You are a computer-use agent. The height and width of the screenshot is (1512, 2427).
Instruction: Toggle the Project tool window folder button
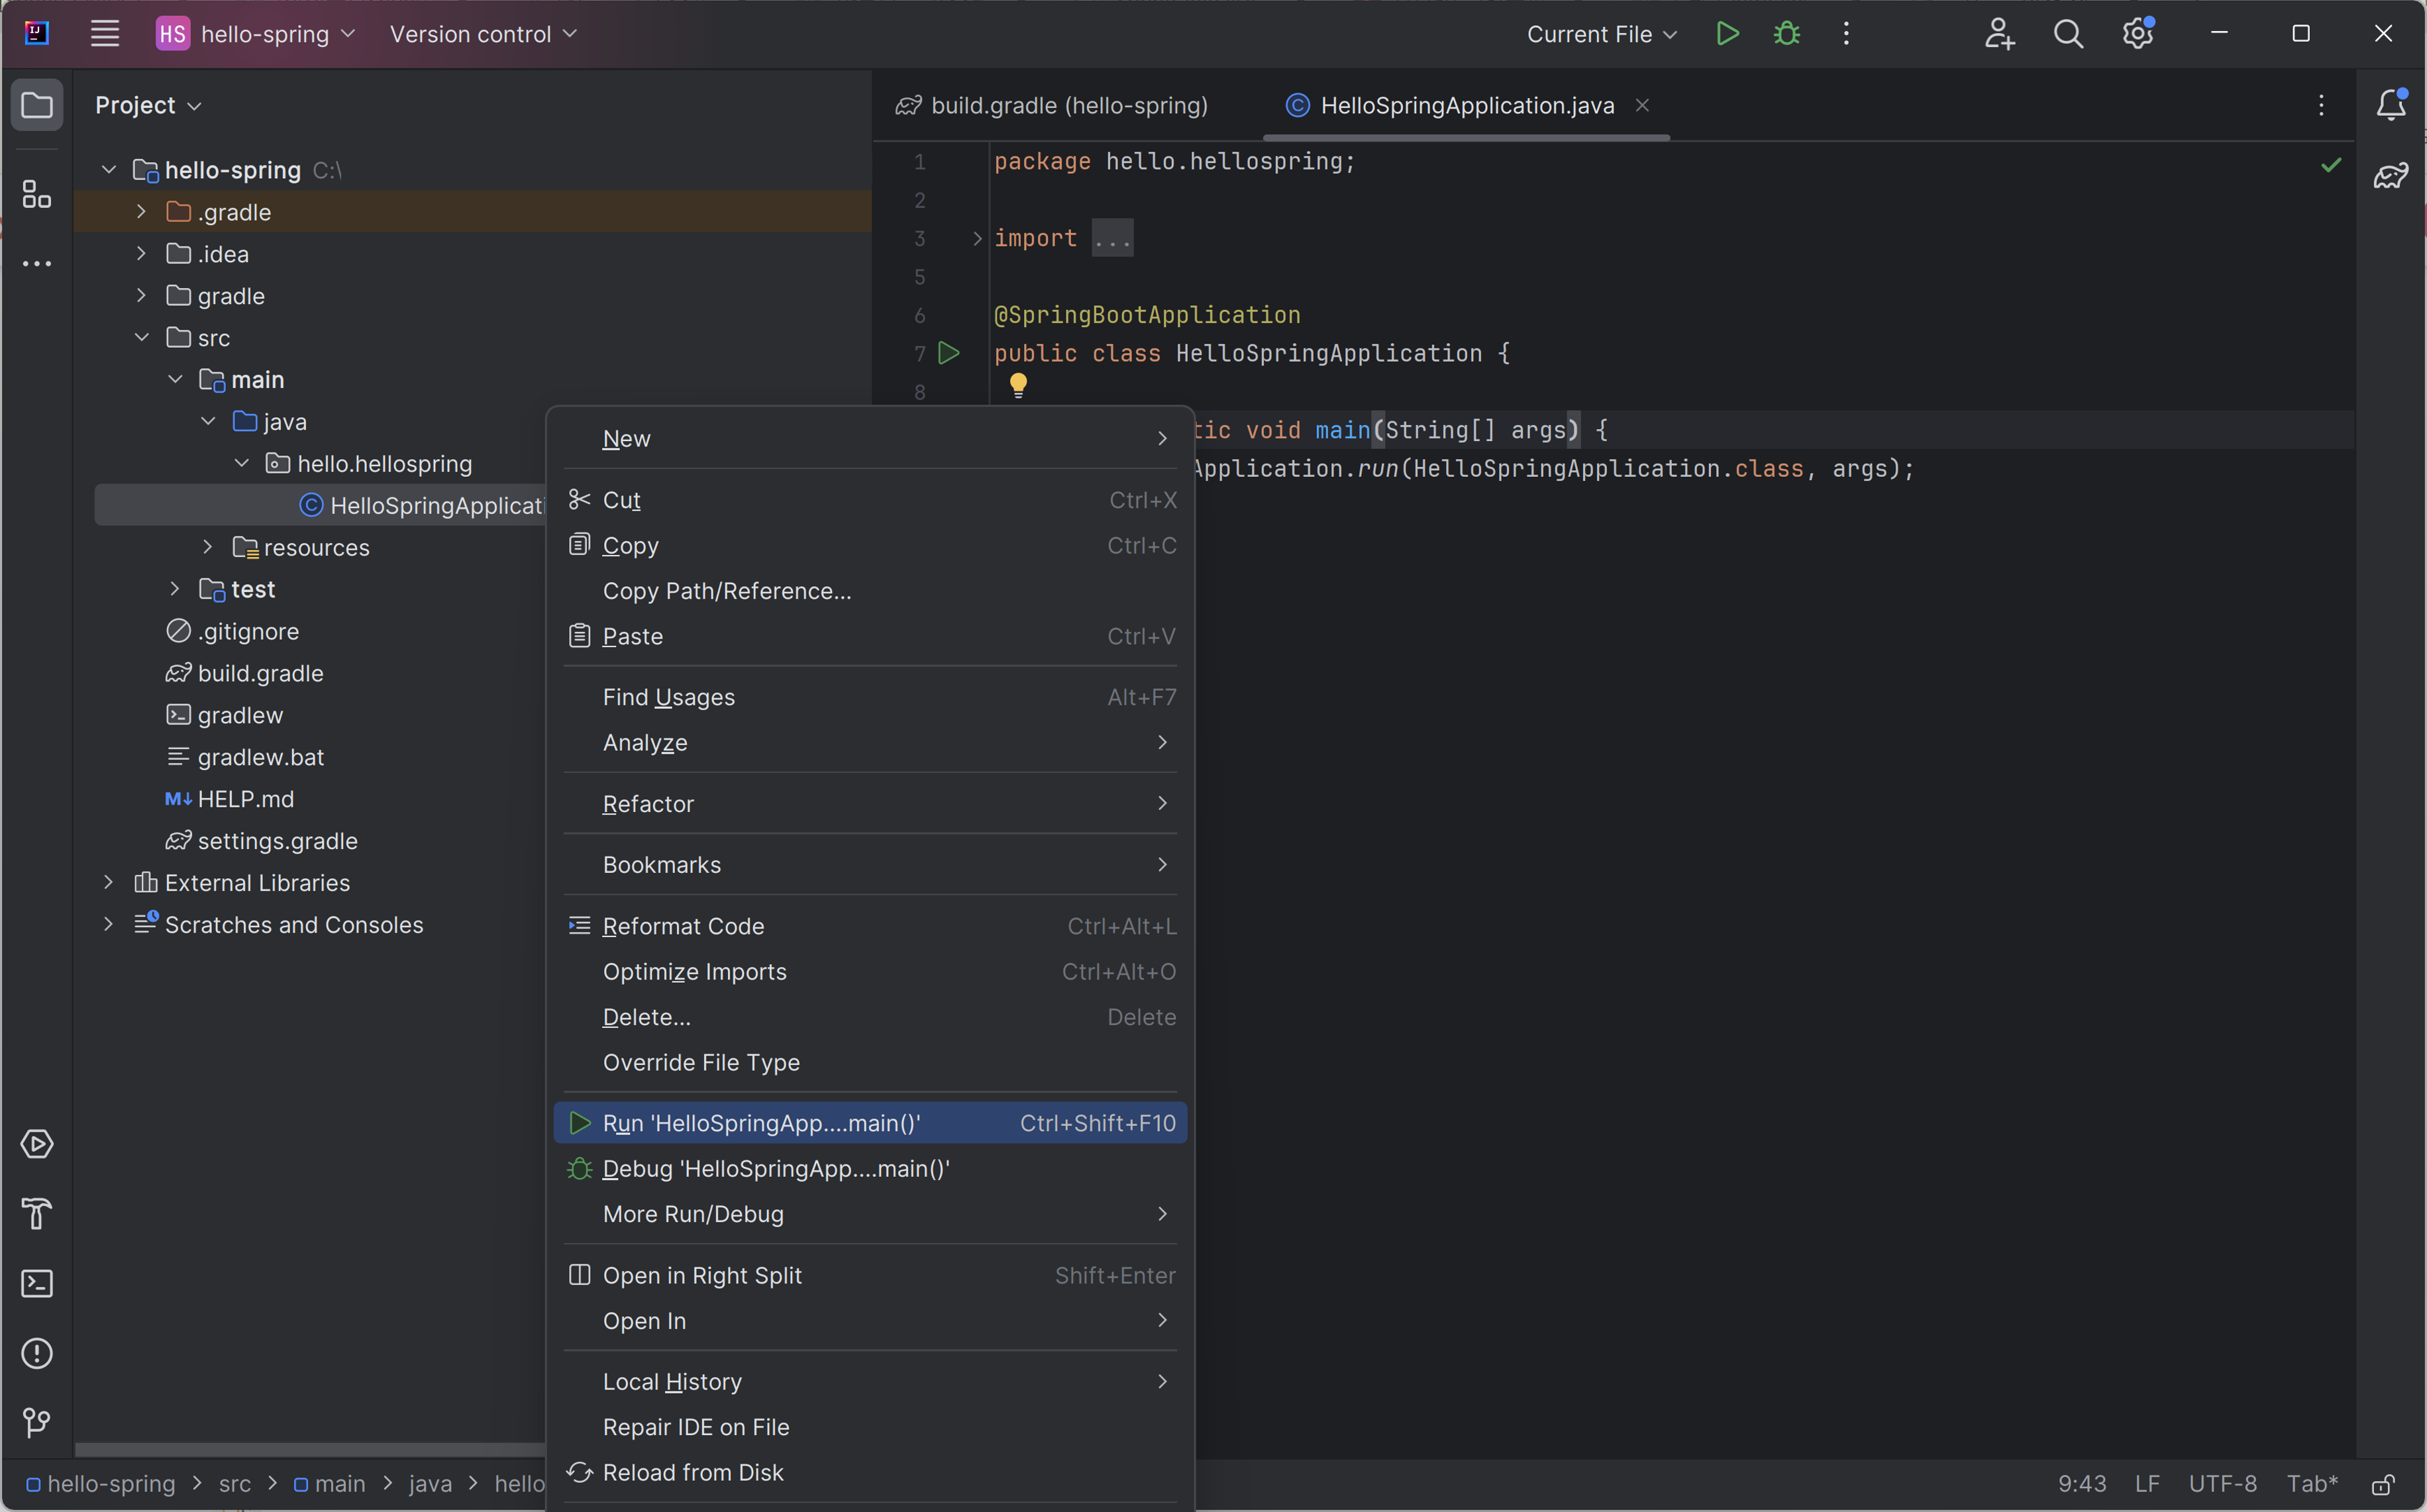point(37,105)
